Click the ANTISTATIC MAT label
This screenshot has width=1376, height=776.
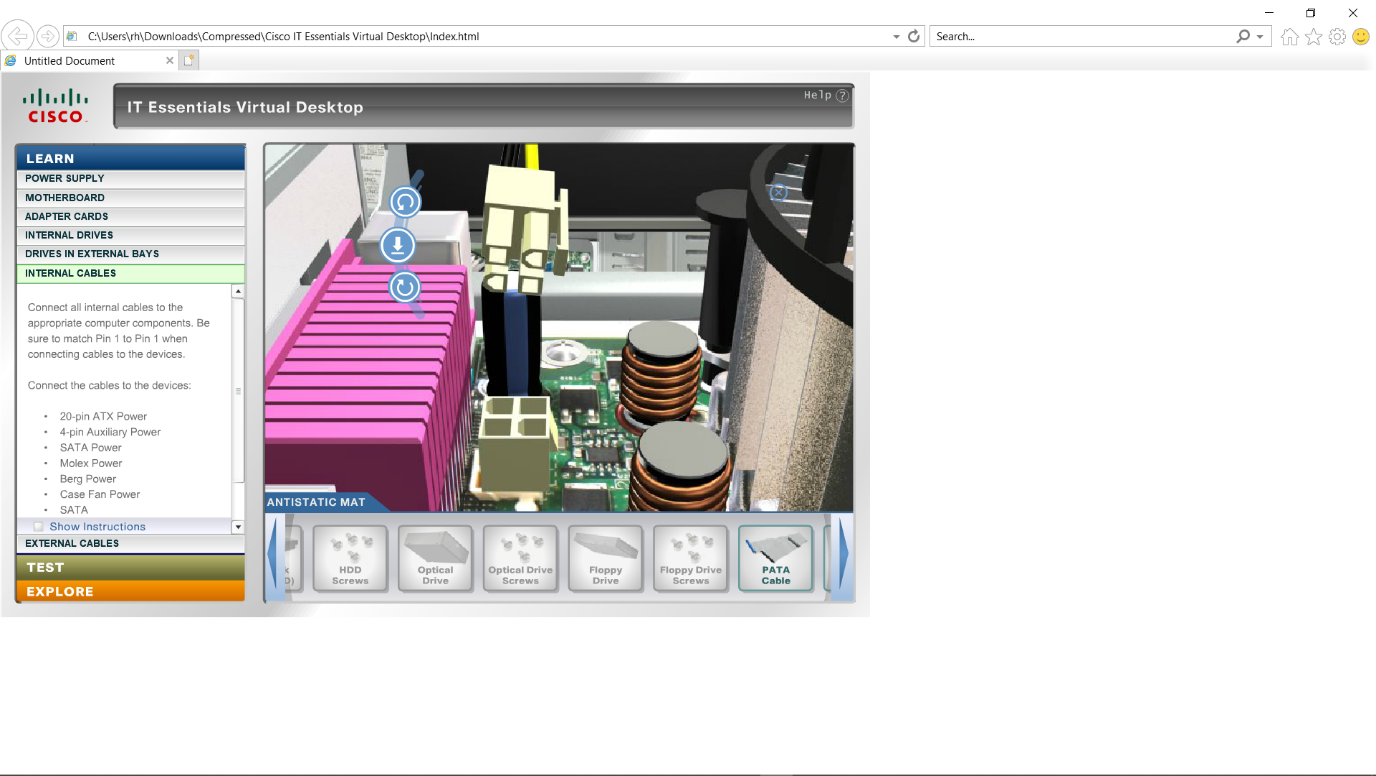316,502
